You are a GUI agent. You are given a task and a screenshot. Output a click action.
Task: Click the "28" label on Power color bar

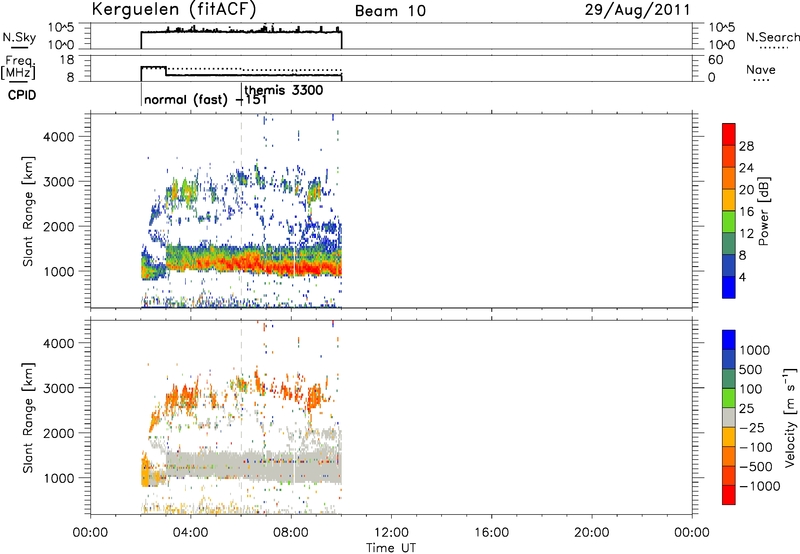(746, 146)
